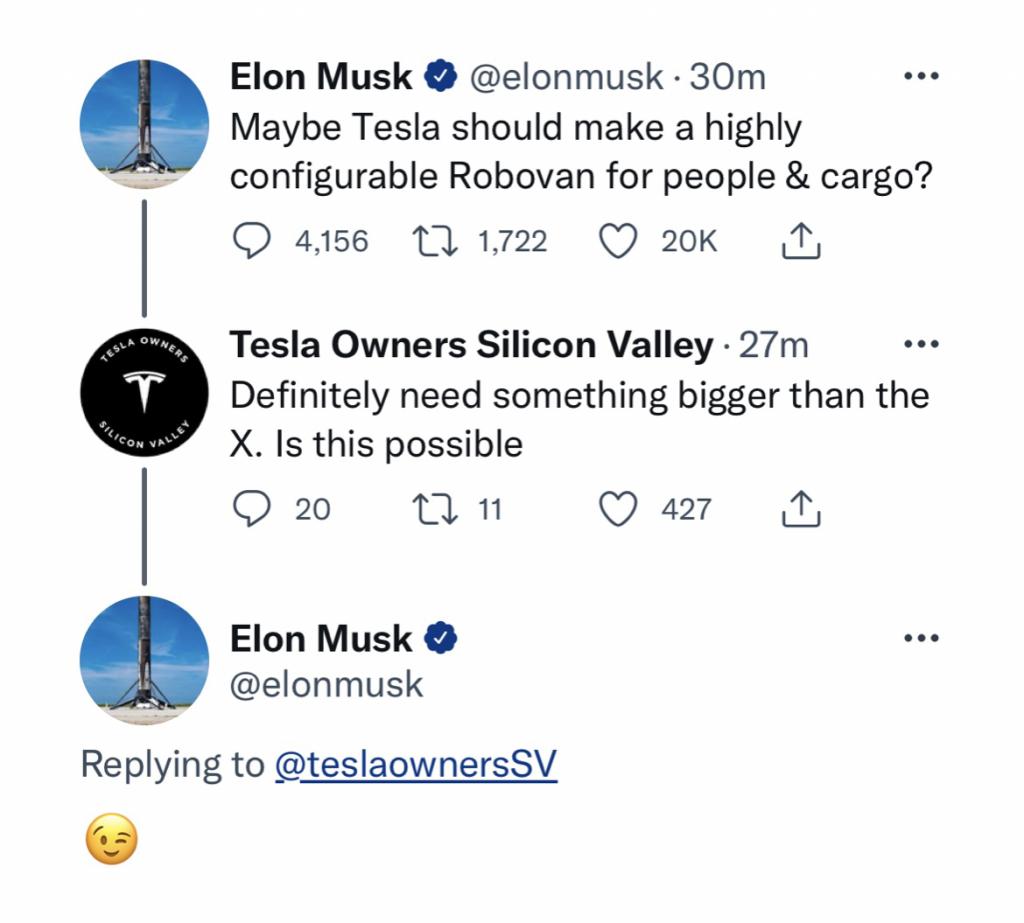
Task: Like the tweet with 427 likes
Action: point(618,510)
